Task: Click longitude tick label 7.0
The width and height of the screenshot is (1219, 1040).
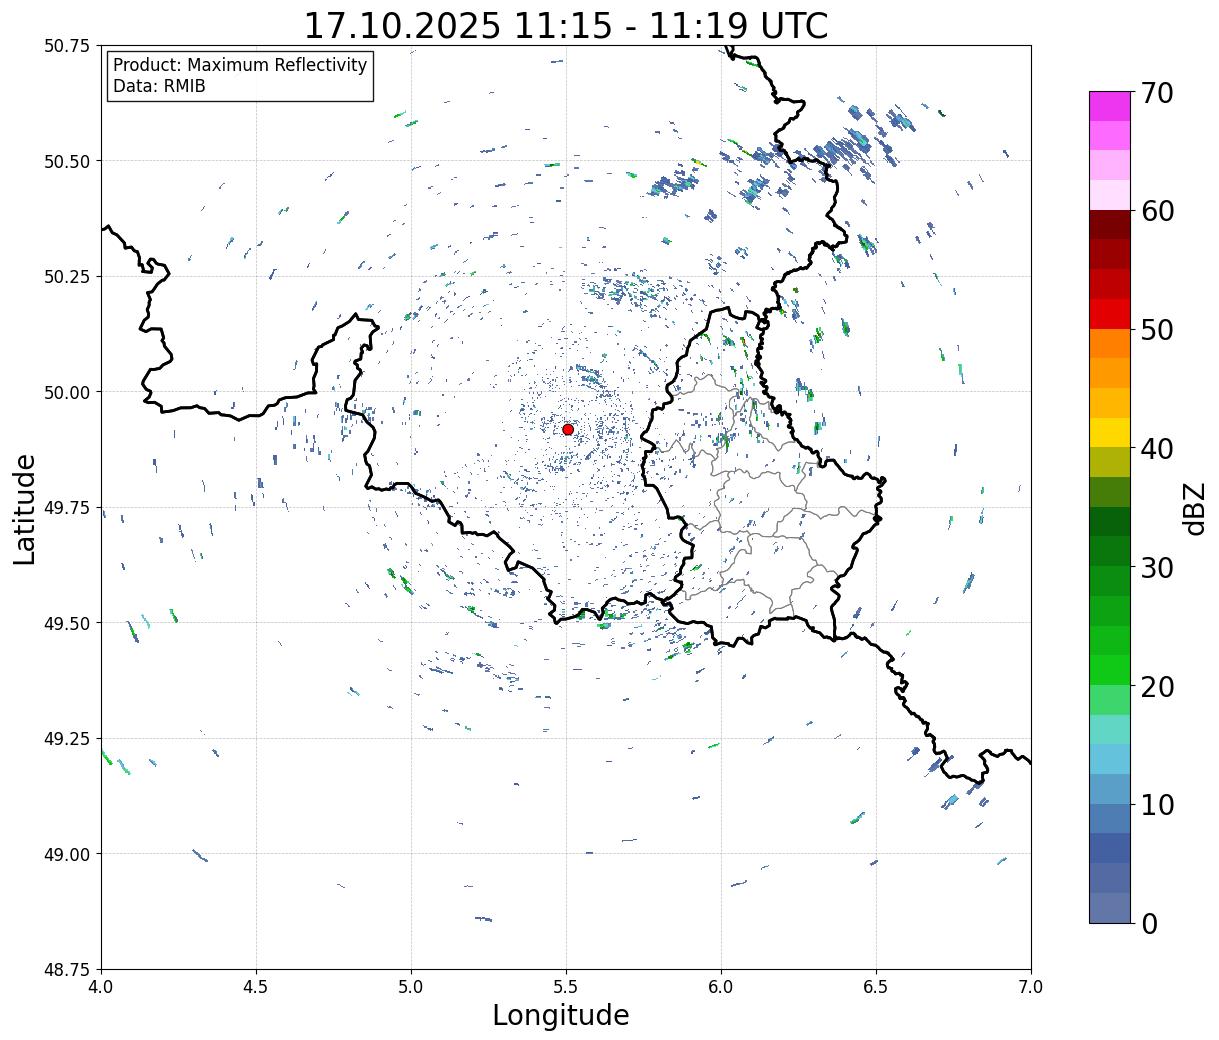Action: point(1031,986)
